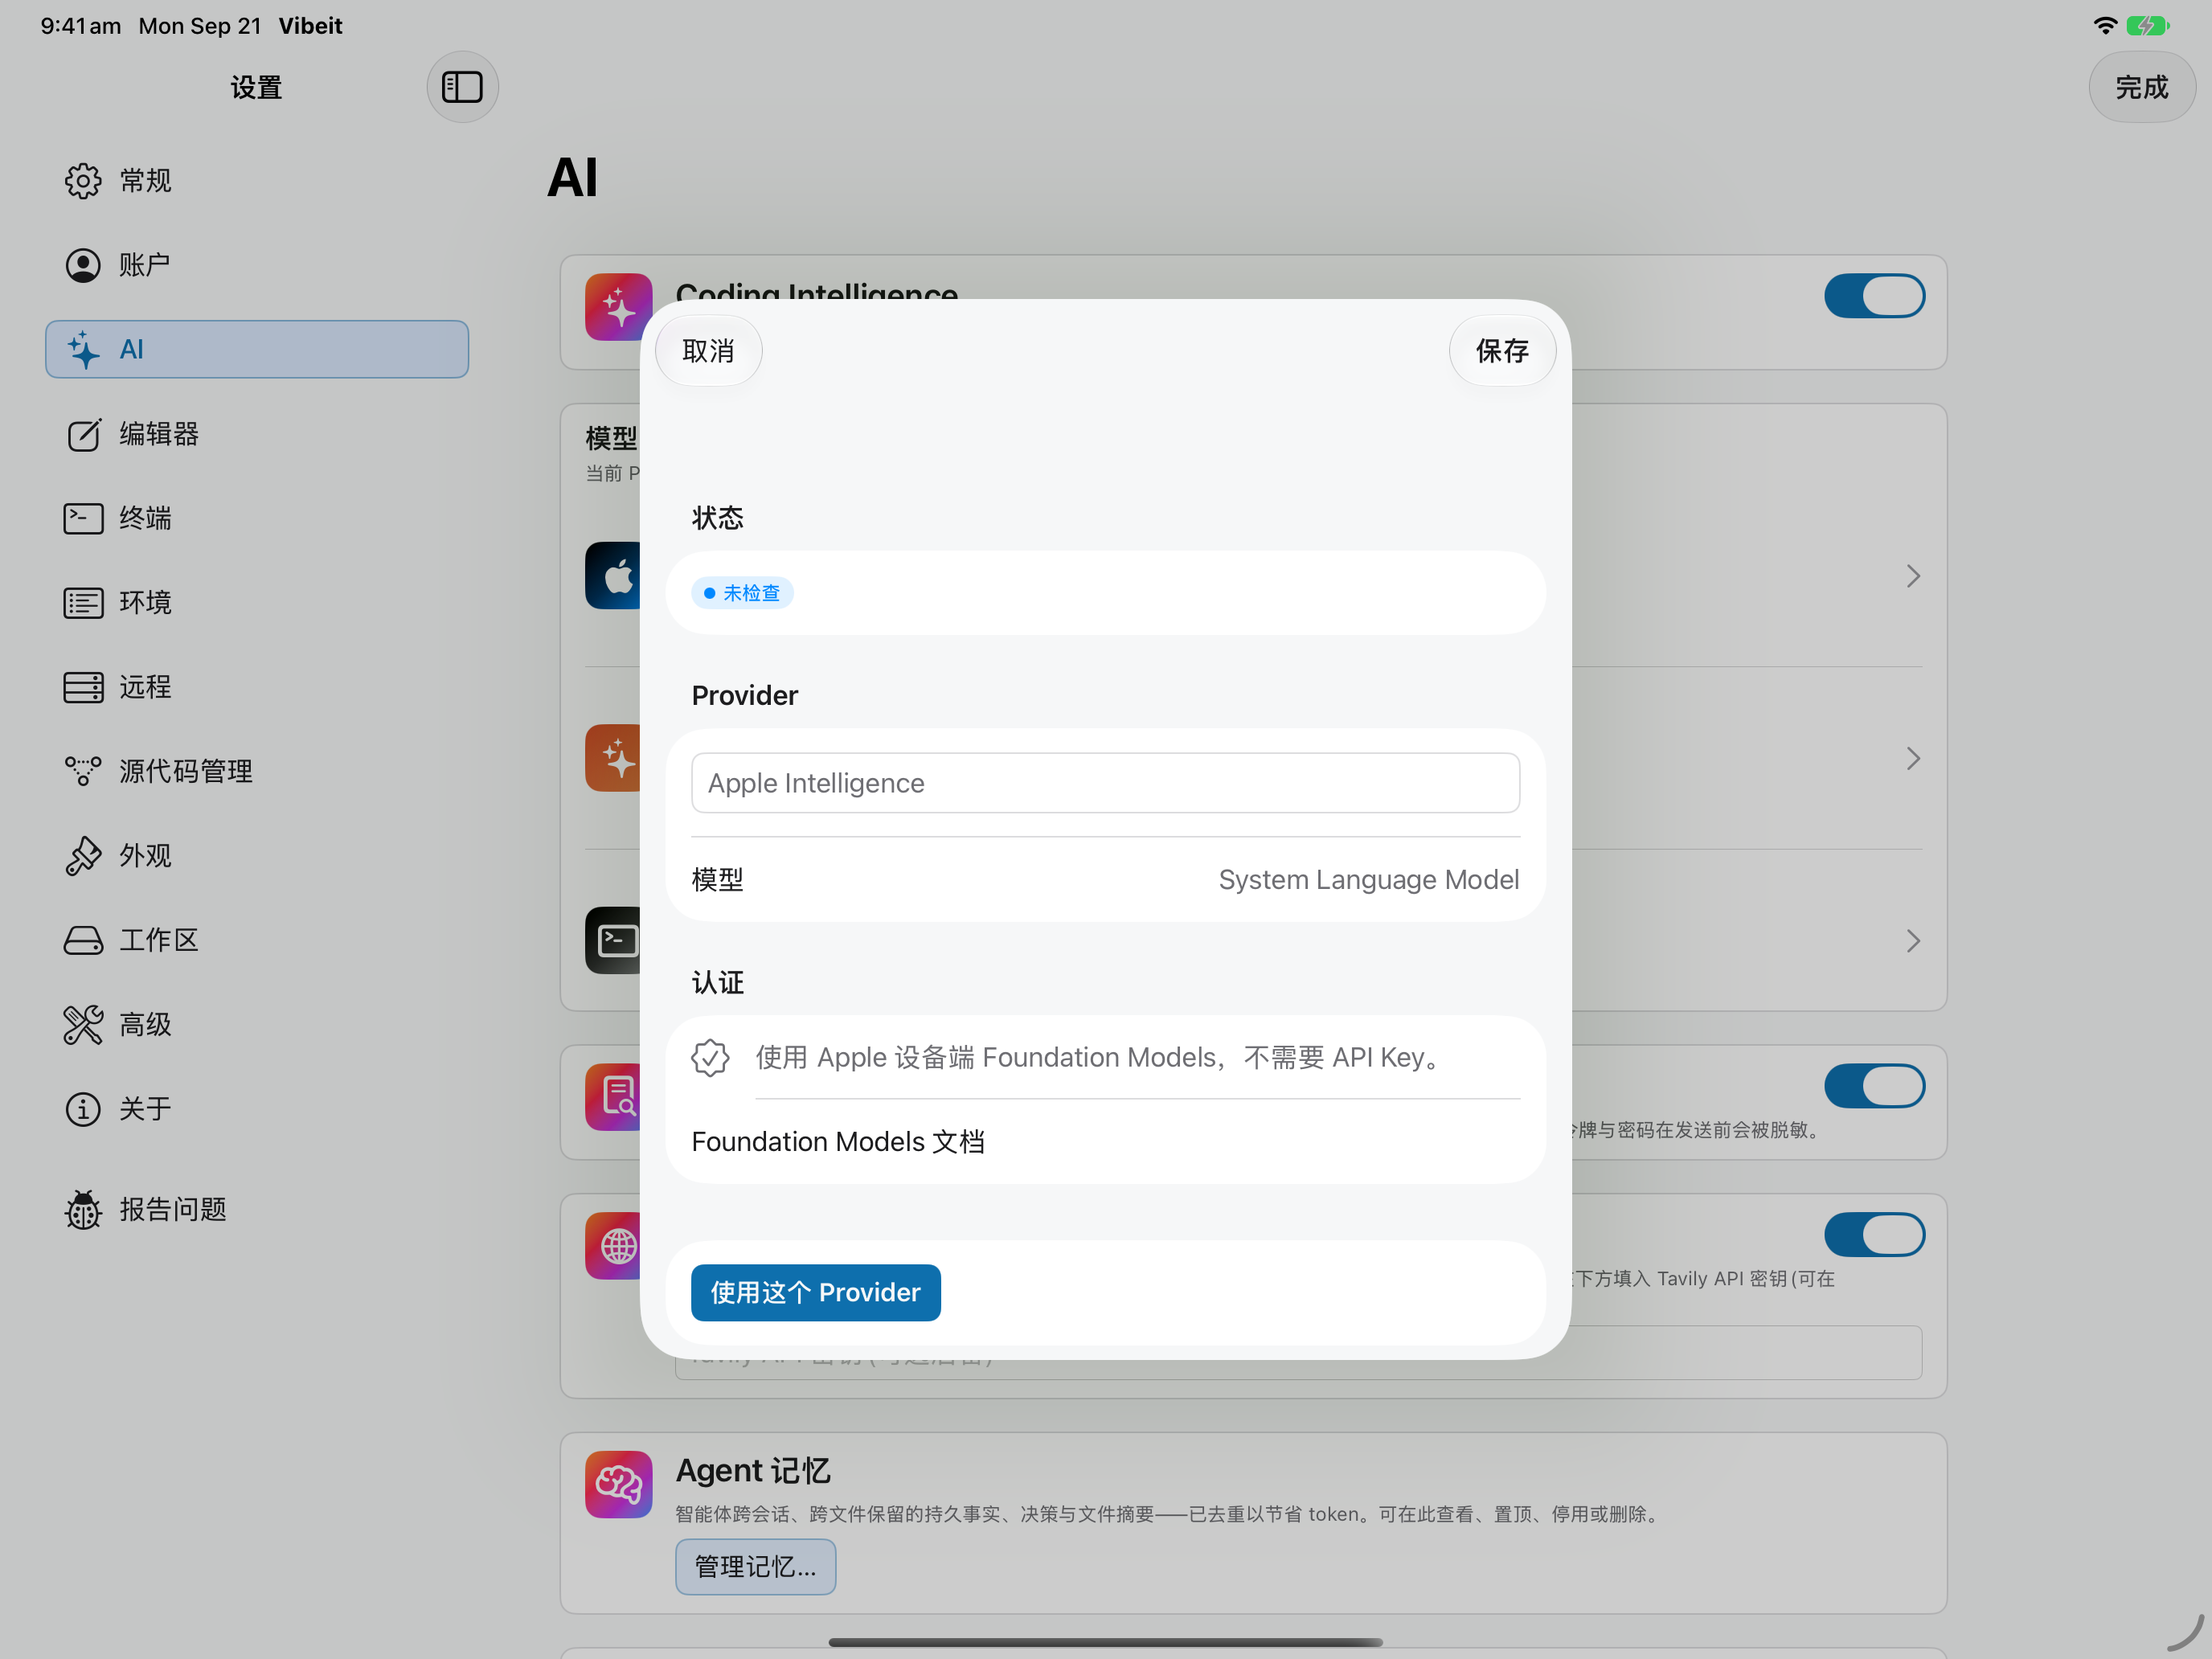
Task: Click 完成 to close settings
Action: (2142, 87)
